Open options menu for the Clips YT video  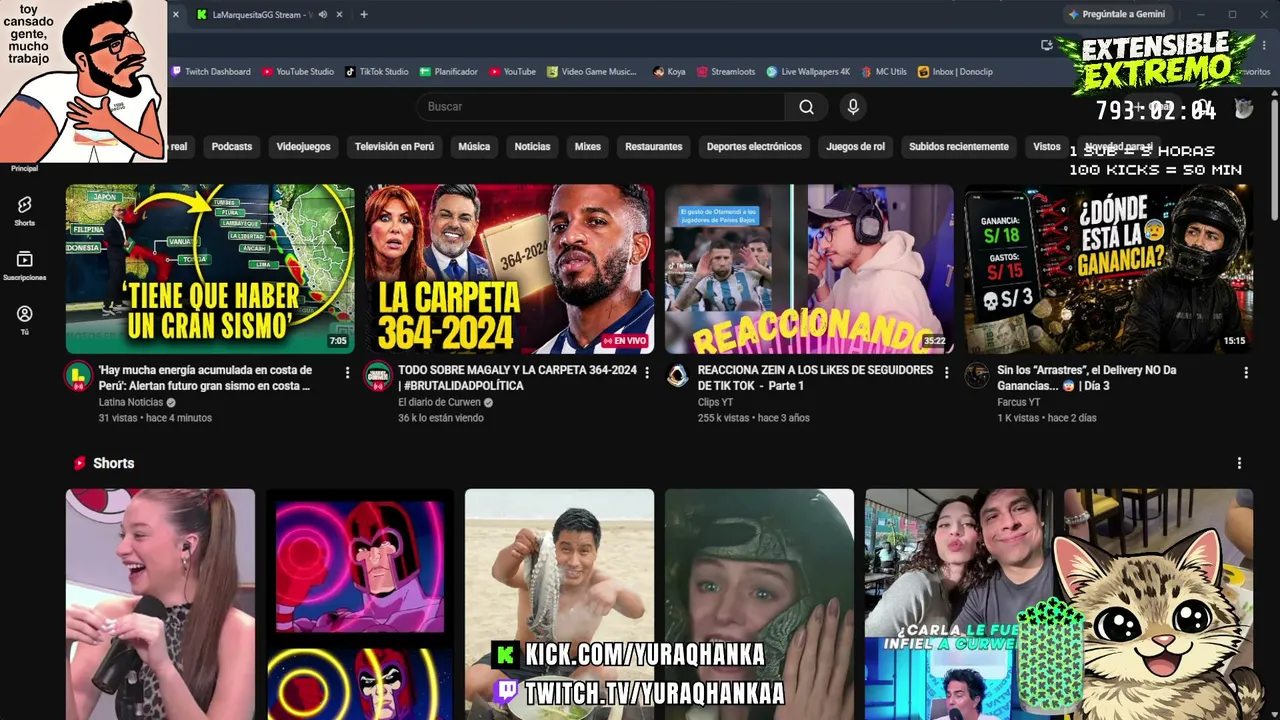[946, 372]
